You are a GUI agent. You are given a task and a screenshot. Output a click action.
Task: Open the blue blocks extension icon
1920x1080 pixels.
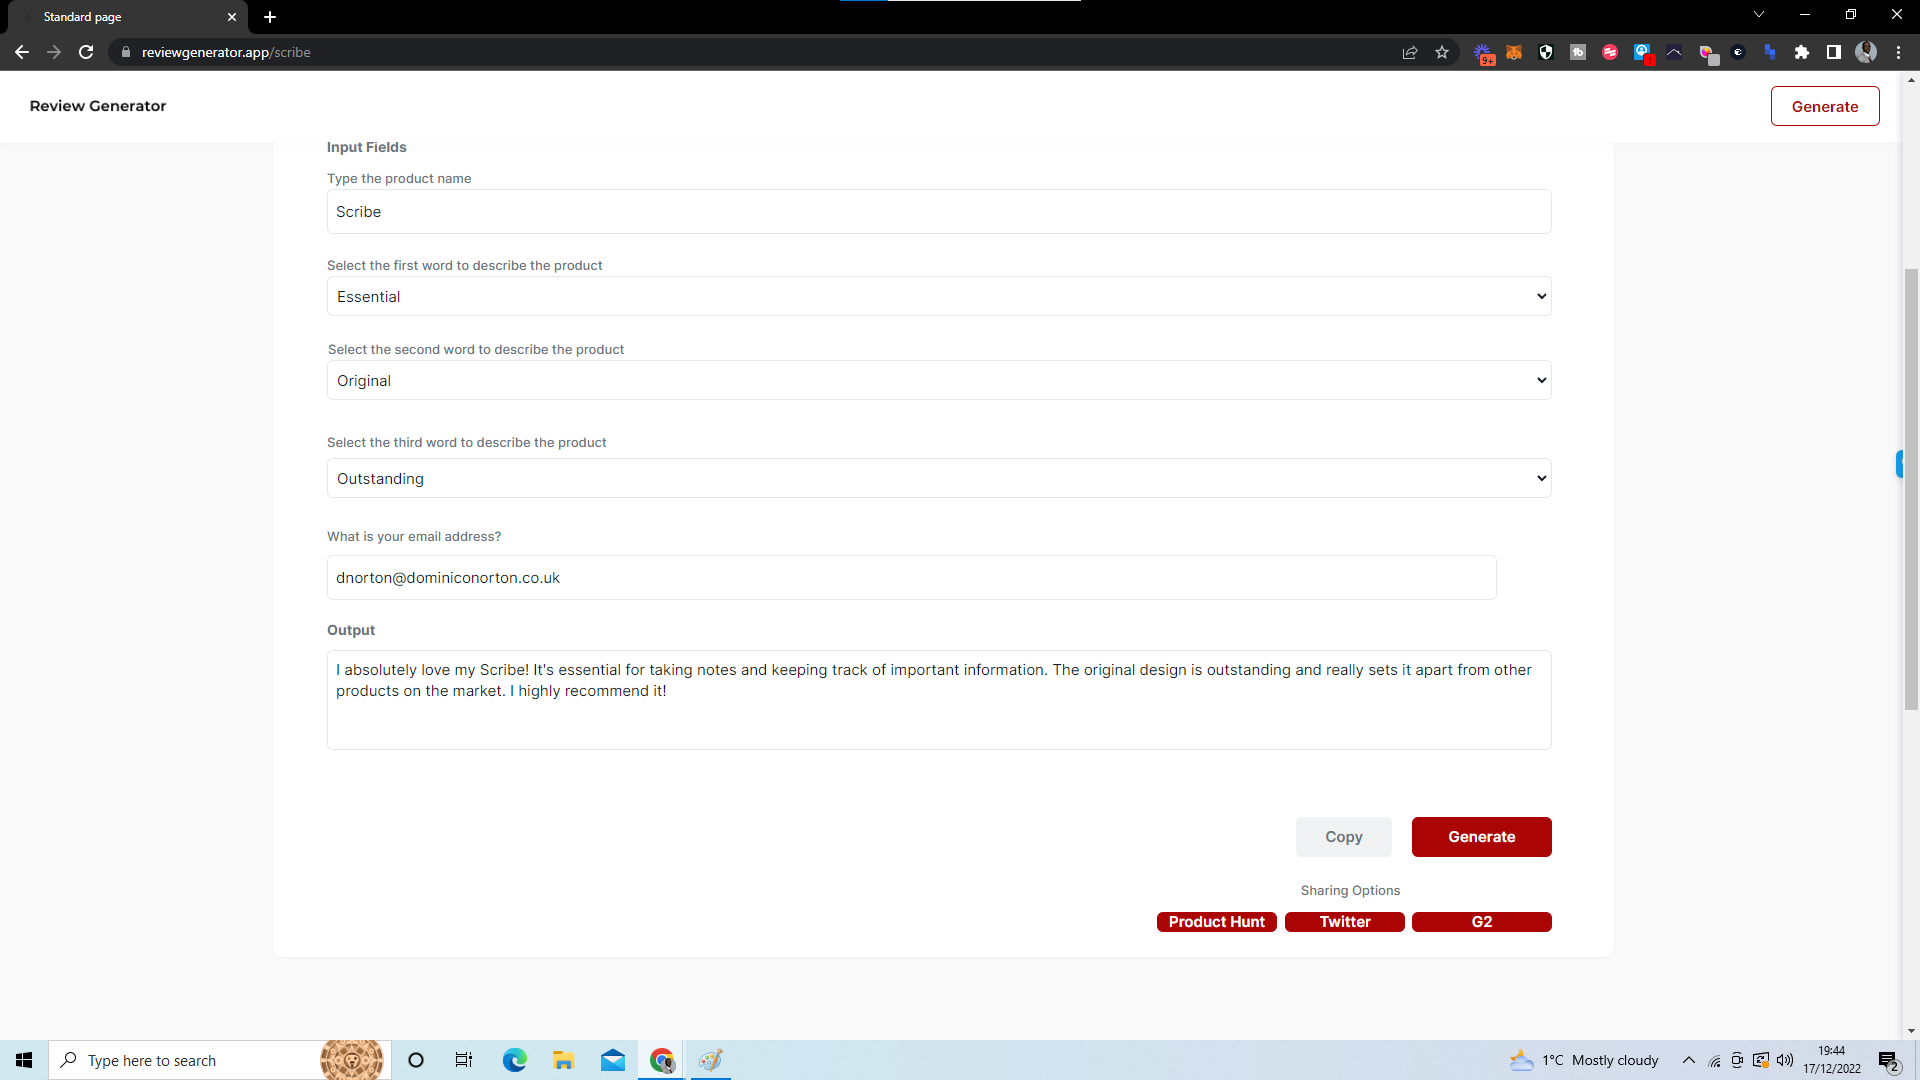pyautogui.click(x=1770, y=52)
